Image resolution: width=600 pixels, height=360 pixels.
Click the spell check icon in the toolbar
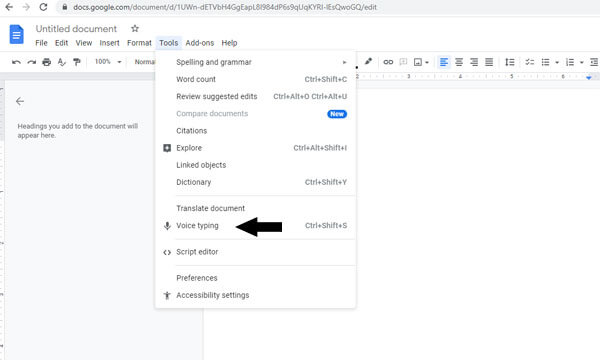point(62,62)
